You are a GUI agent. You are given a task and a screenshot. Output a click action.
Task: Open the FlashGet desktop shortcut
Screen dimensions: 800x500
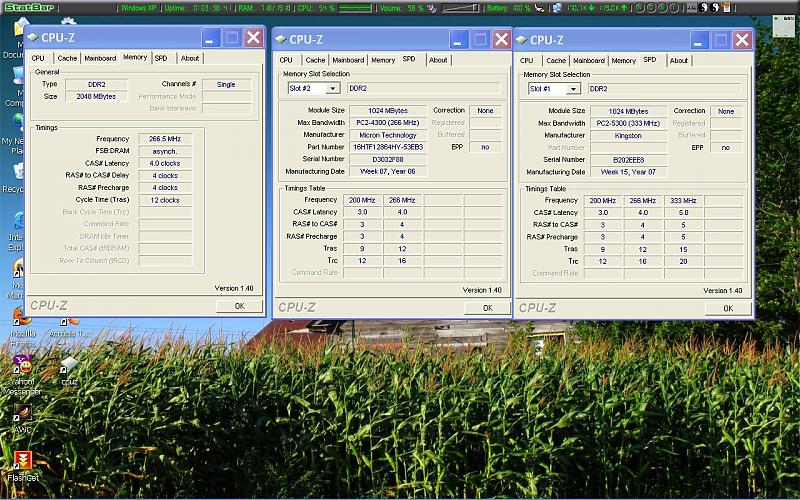click(20, 460)
